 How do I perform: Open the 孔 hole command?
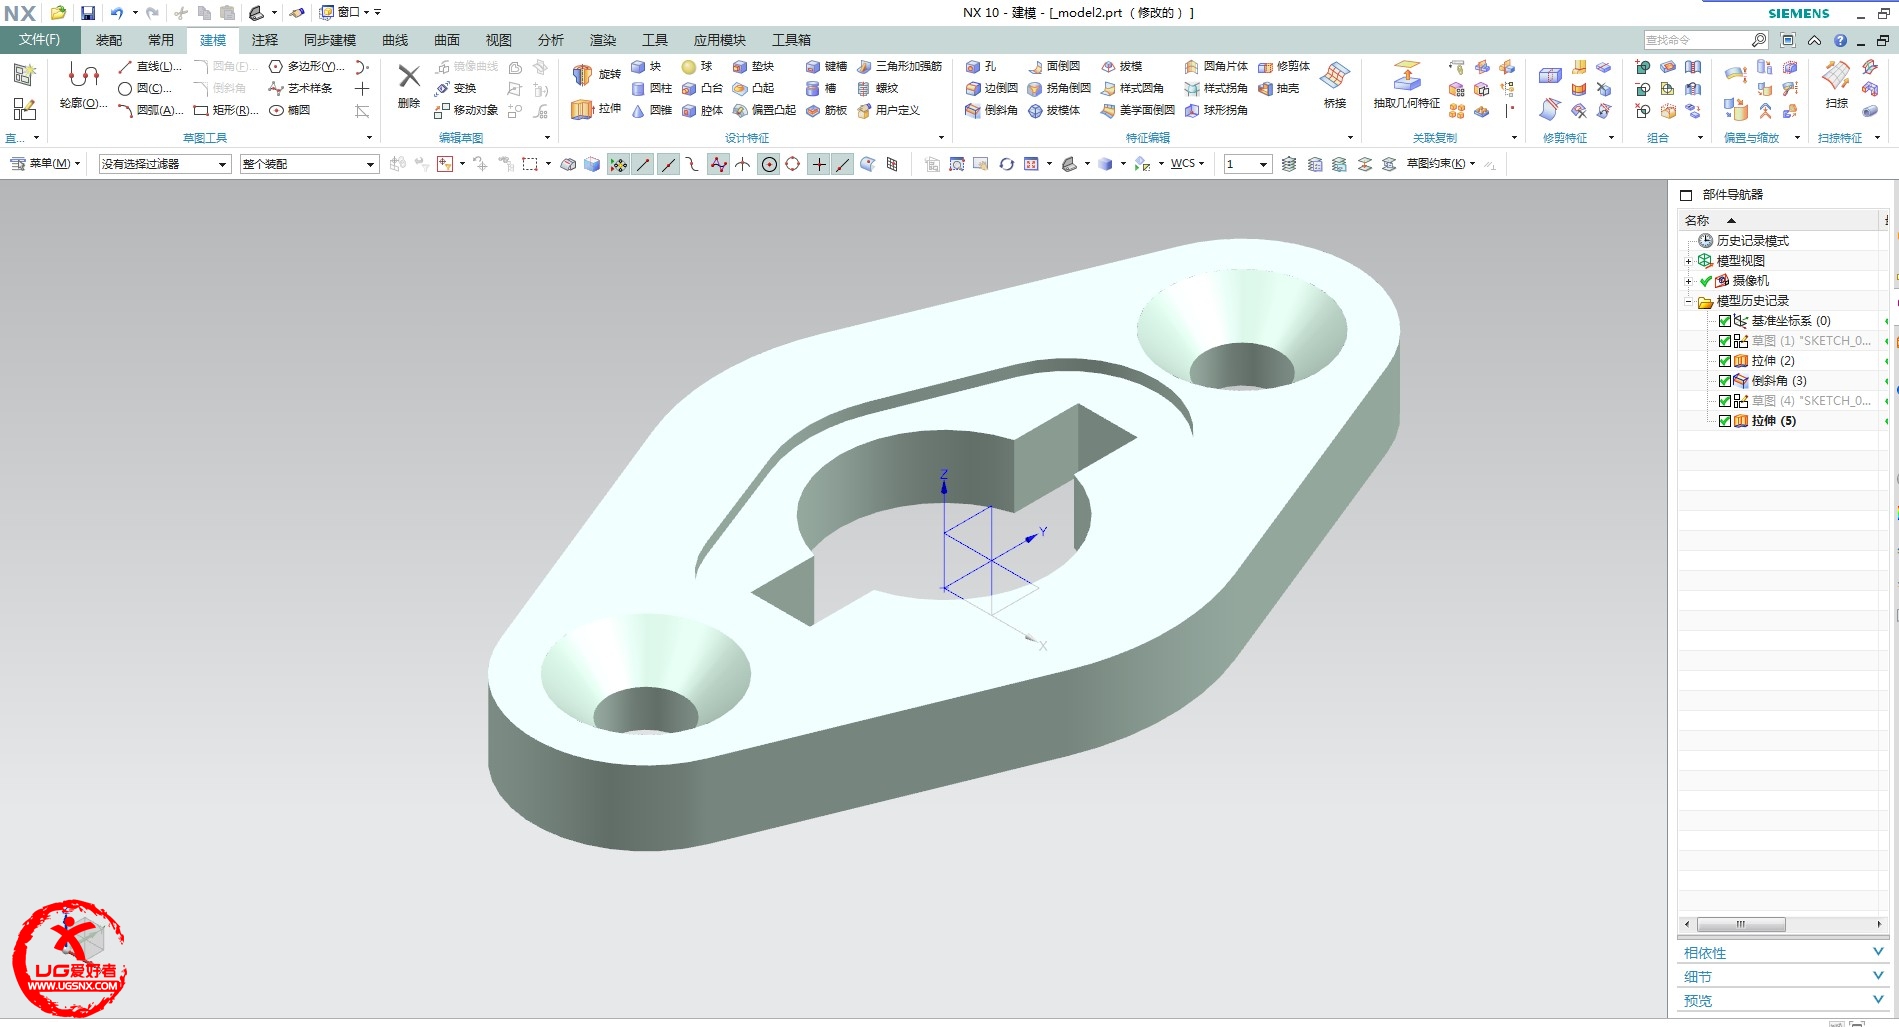click(981, 66)
